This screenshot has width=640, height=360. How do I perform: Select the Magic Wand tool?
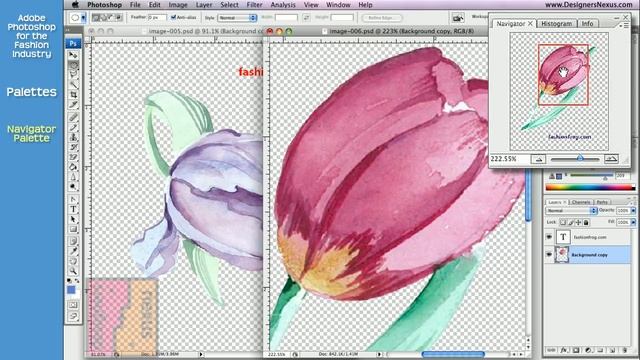(73, 84)
